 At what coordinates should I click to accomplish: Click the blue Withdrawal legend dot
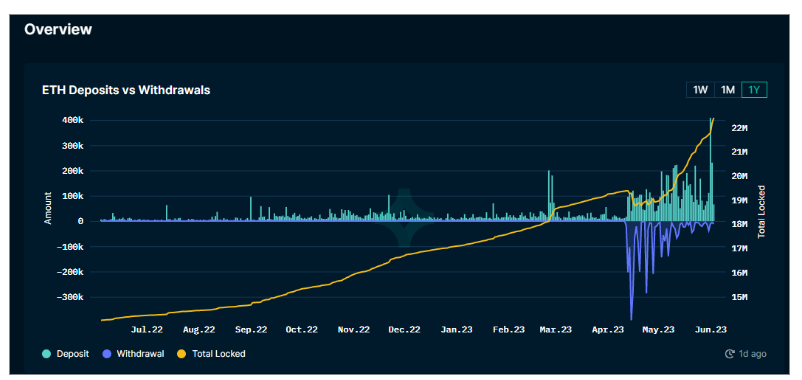coord(107,353)
